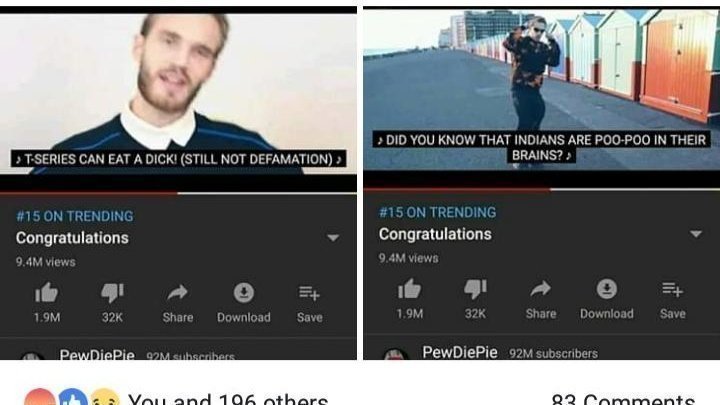Tap the Download icon on left video
Viewport: 720px width, 405px height.
coord(244,292)
